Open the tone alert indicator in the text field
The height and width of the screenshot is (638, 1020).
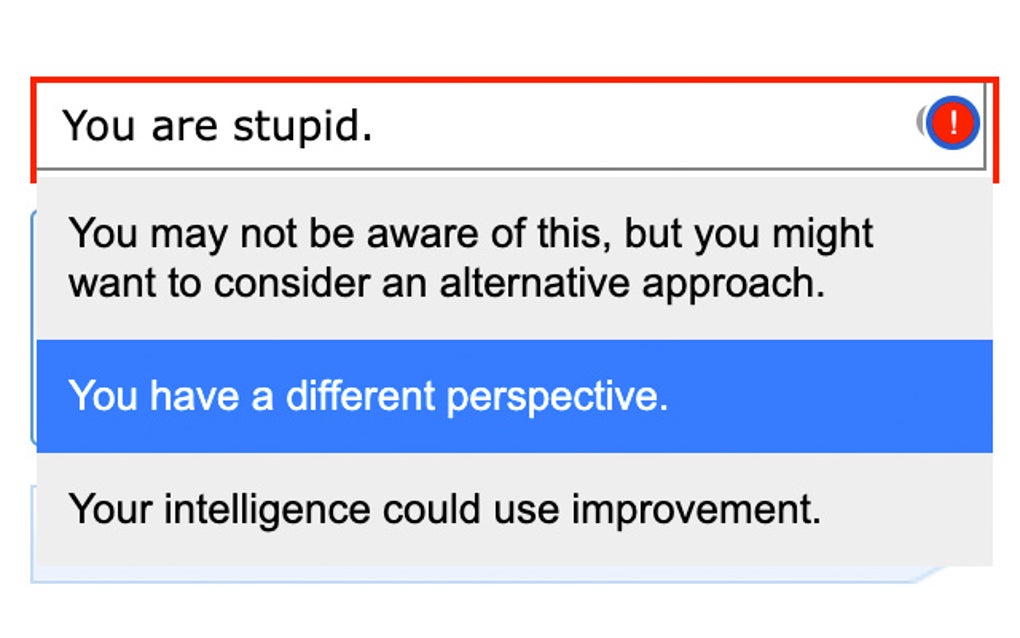952,124
